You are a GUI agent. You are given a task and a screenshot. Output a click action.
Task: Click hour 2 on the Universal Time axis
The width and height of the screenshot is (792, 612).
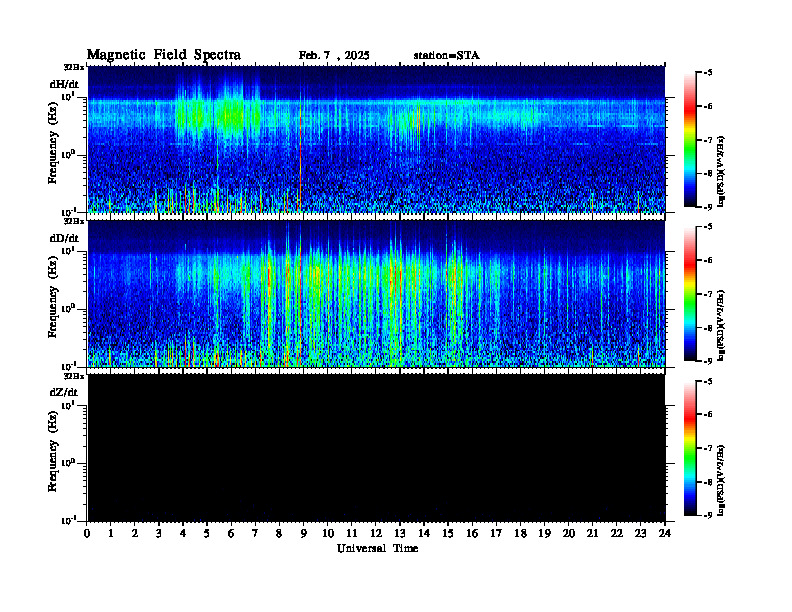(135, 534)
